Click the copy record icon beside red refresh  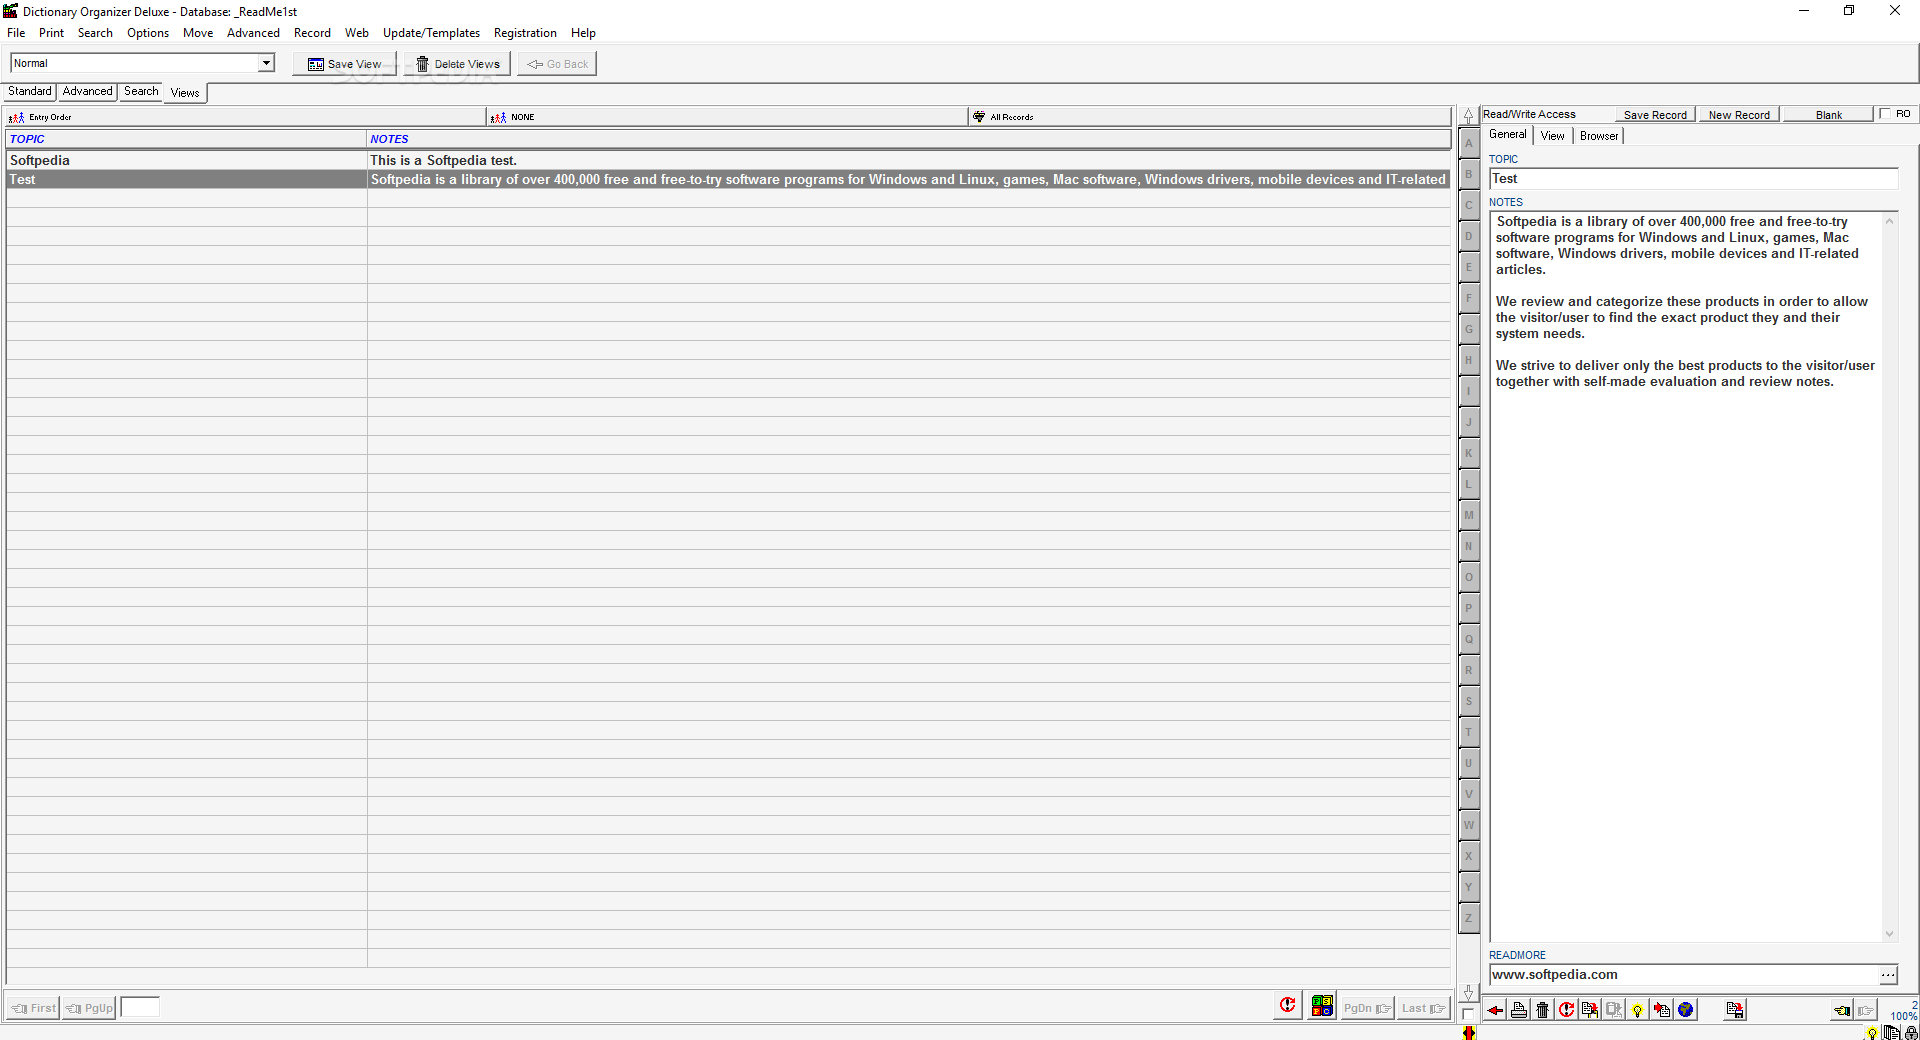tap(1590, 1010)
